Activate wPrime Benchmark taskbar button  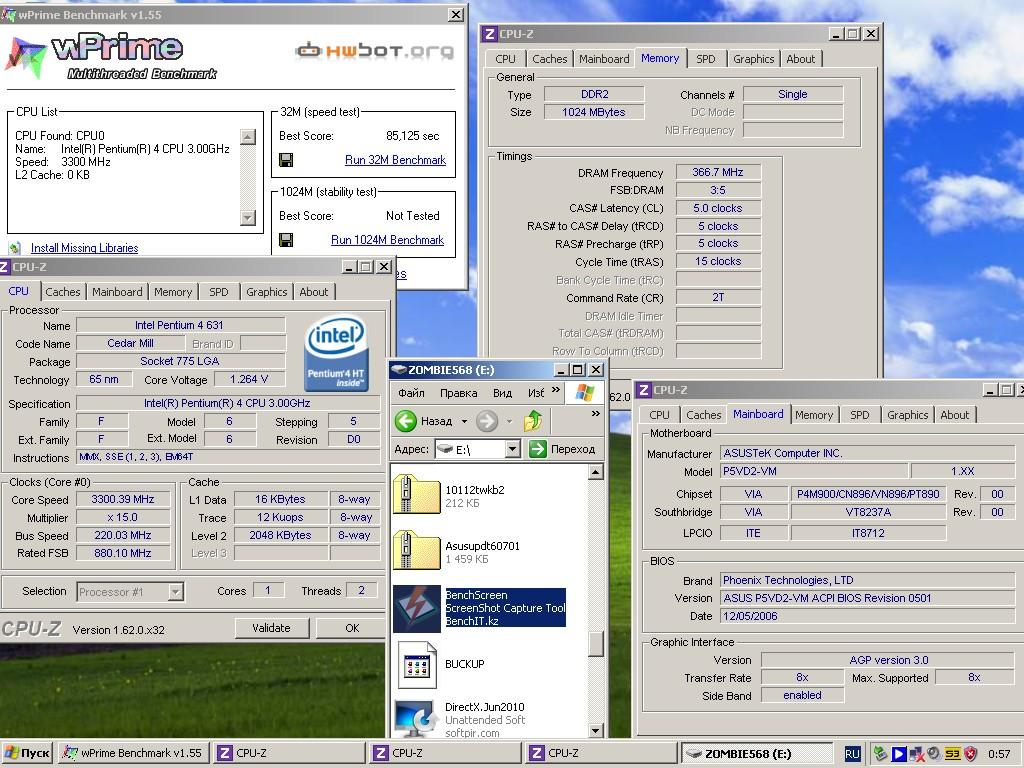tap(133, 754)
